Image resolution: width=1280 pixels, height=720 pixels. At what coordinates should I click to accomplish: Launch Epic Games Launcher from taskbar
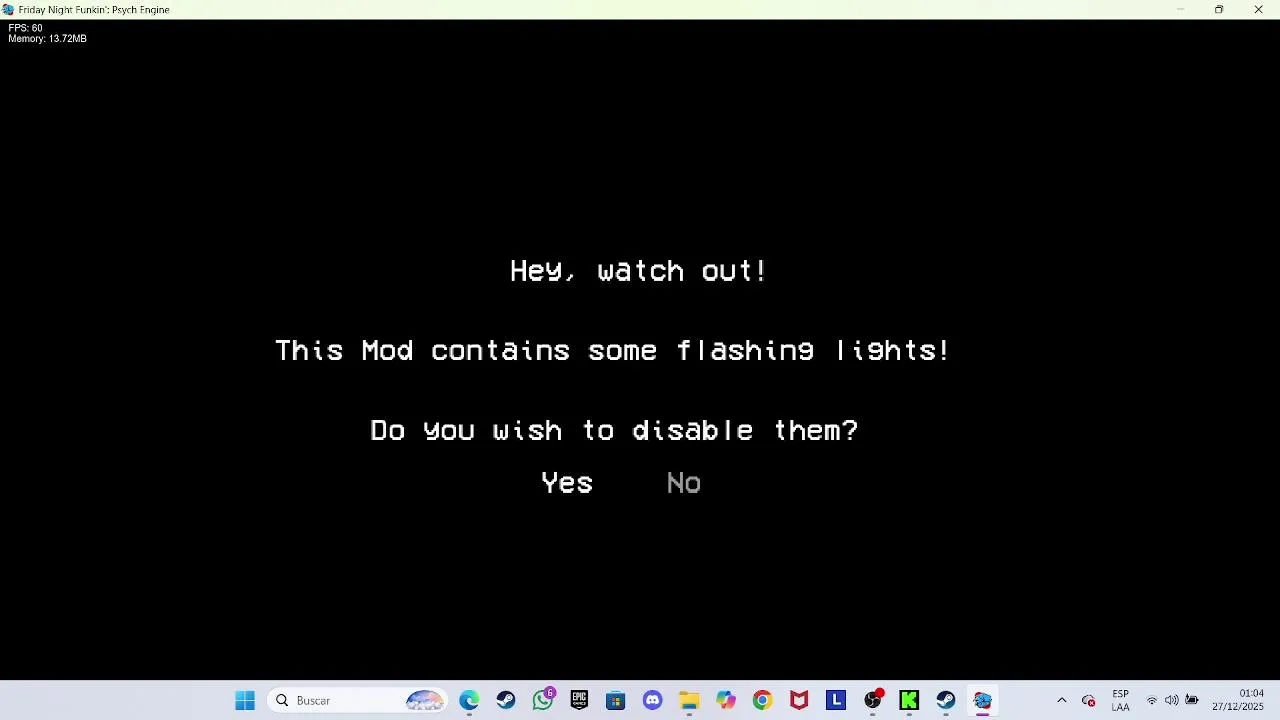[x=579, y=701]
